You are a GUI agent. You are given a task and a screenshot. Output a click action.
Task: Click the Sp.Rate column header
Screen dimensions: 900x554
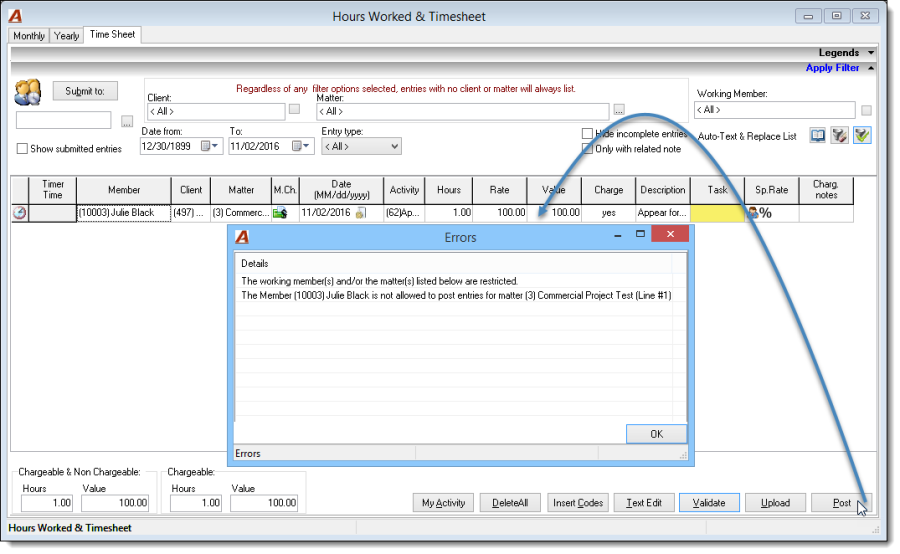click(x=771, y=190)
